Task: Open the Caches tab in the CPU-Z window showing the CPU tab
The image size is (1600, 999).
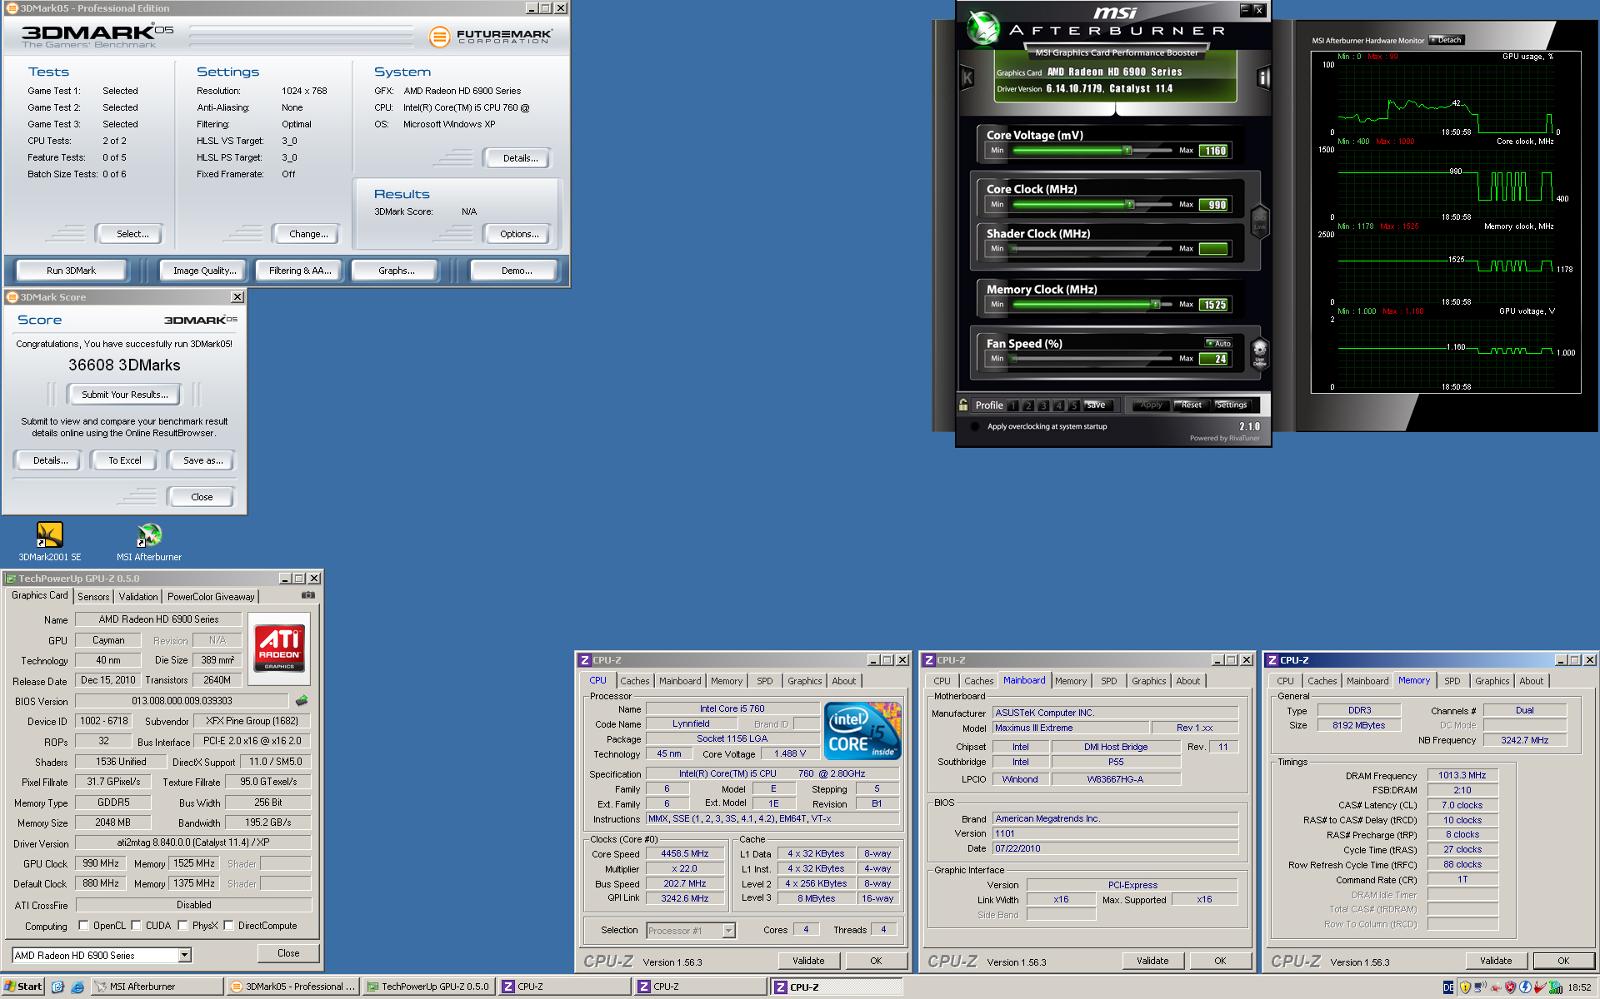Action: pyautogui.click(x=635, y=681)
